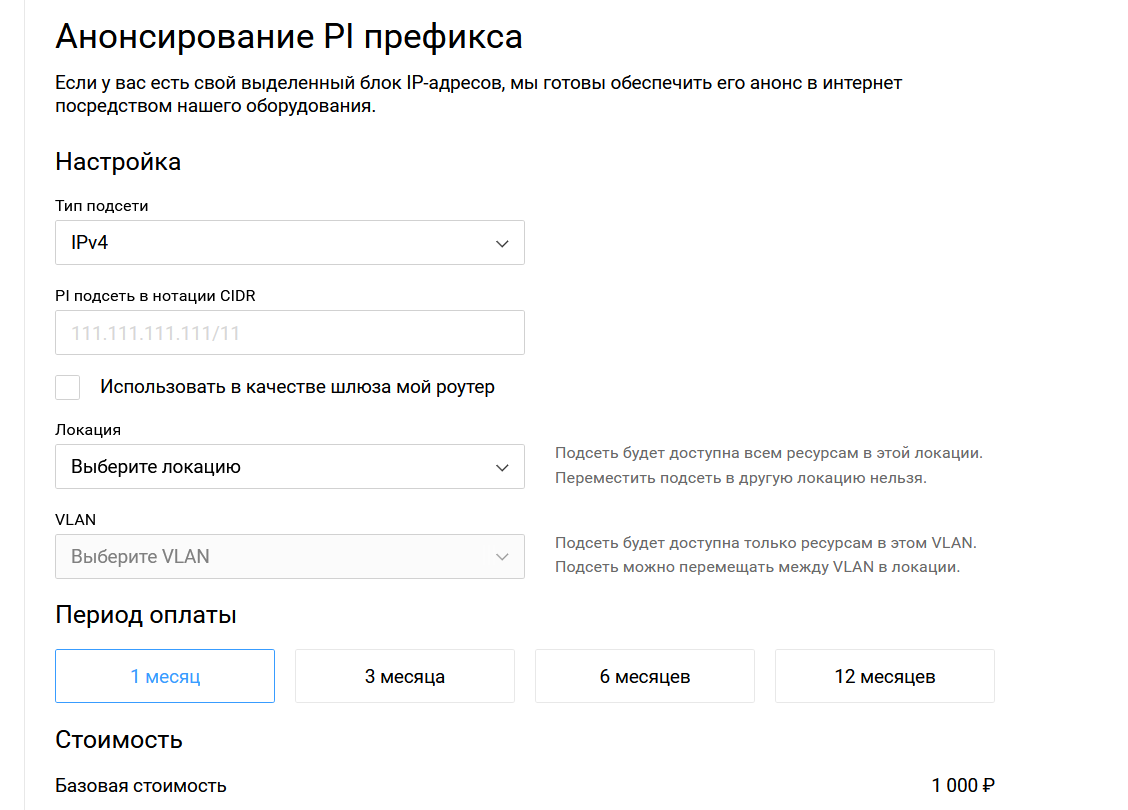Image resolution: width=1128 pixels, height=810 pixels.
Task: Choose the "12 месяцев" payment period
Action: click(885, 676)
